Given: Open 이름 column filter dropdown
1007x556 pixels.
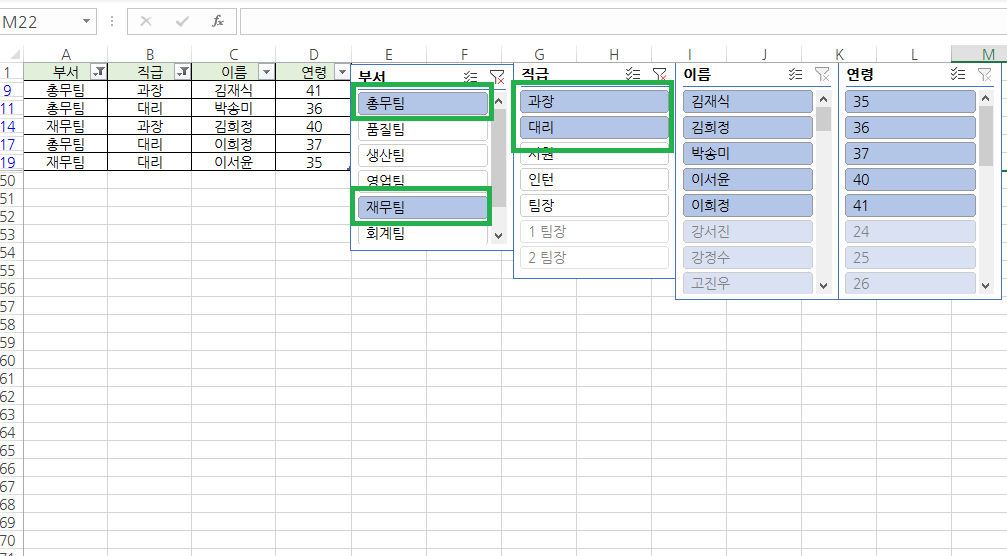Looking at the screenshot, I should [267, 71].
